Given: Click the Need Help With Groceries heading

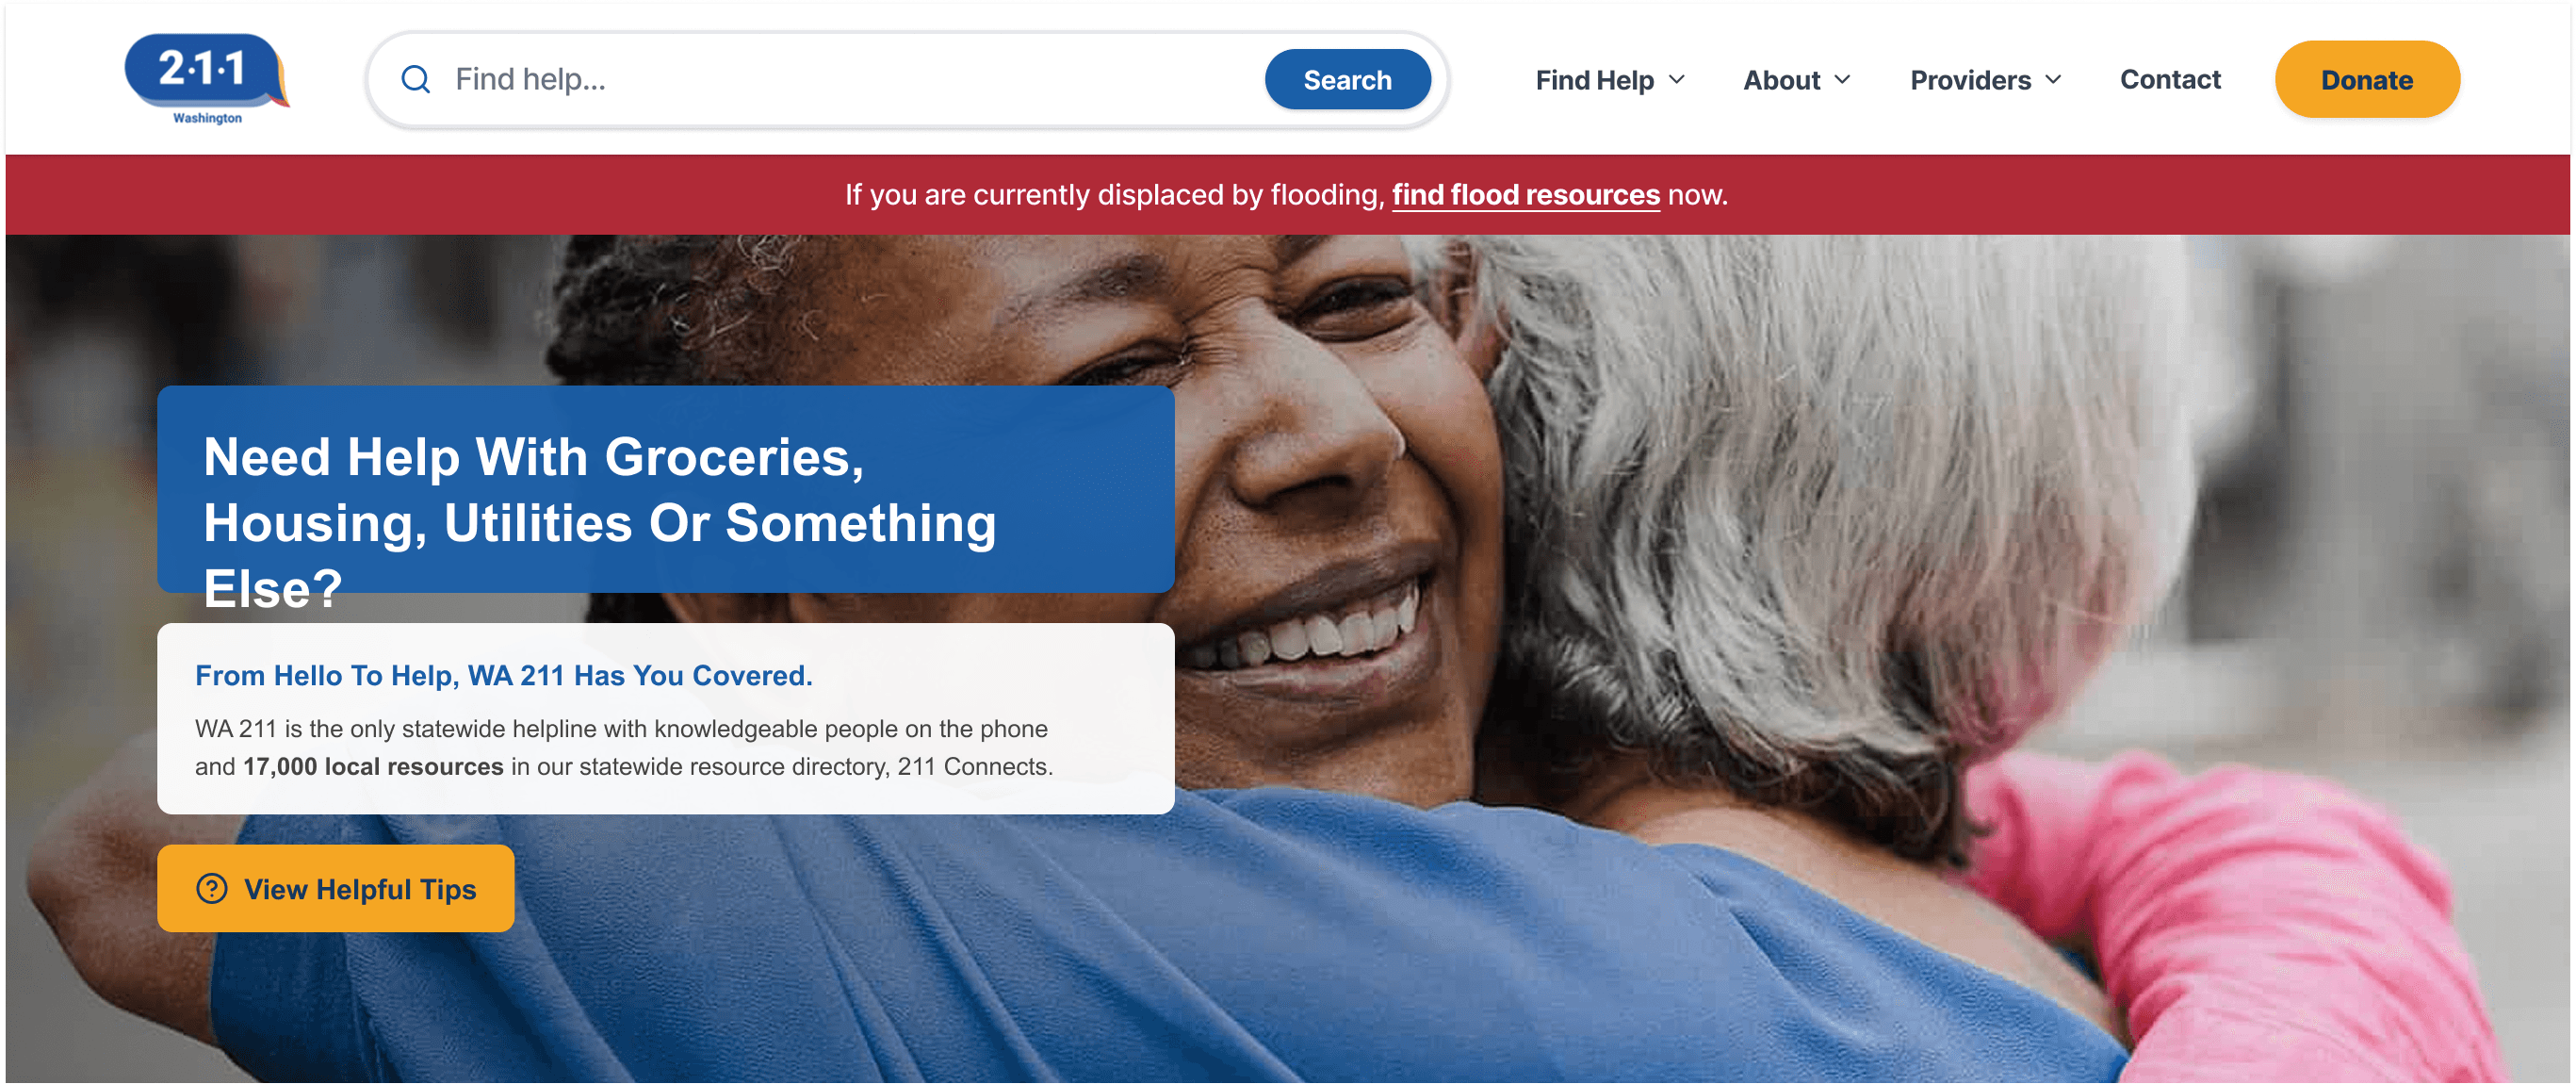Looking at the screenshot, I should point(600,521).
